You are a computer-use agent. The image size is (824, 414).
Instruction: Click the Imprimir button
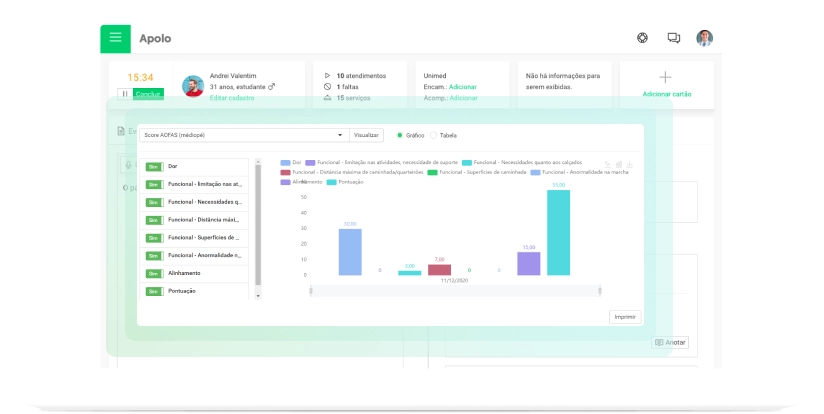pyautogui.click(x=625, y=317)
